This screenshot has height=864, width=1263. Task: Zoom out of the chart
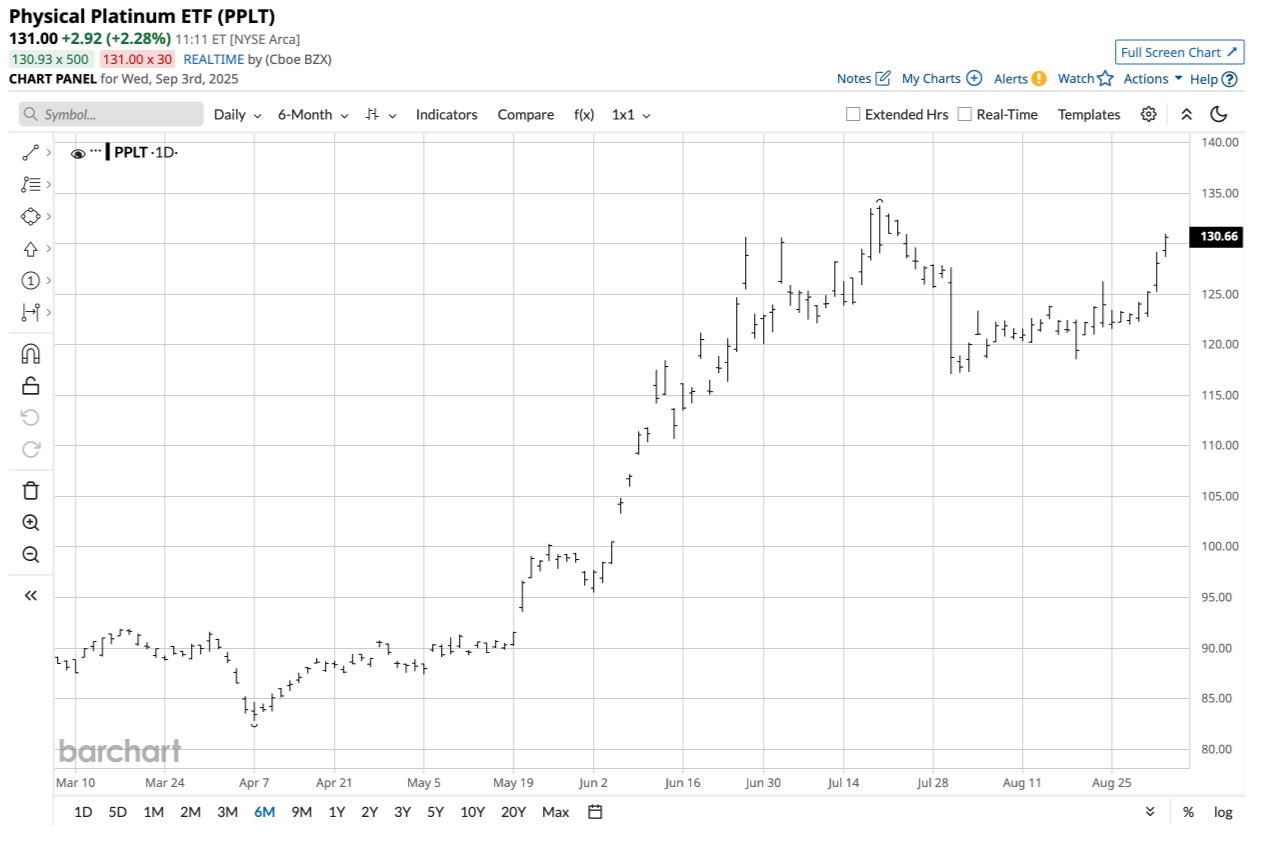click(x=30, y=554)
